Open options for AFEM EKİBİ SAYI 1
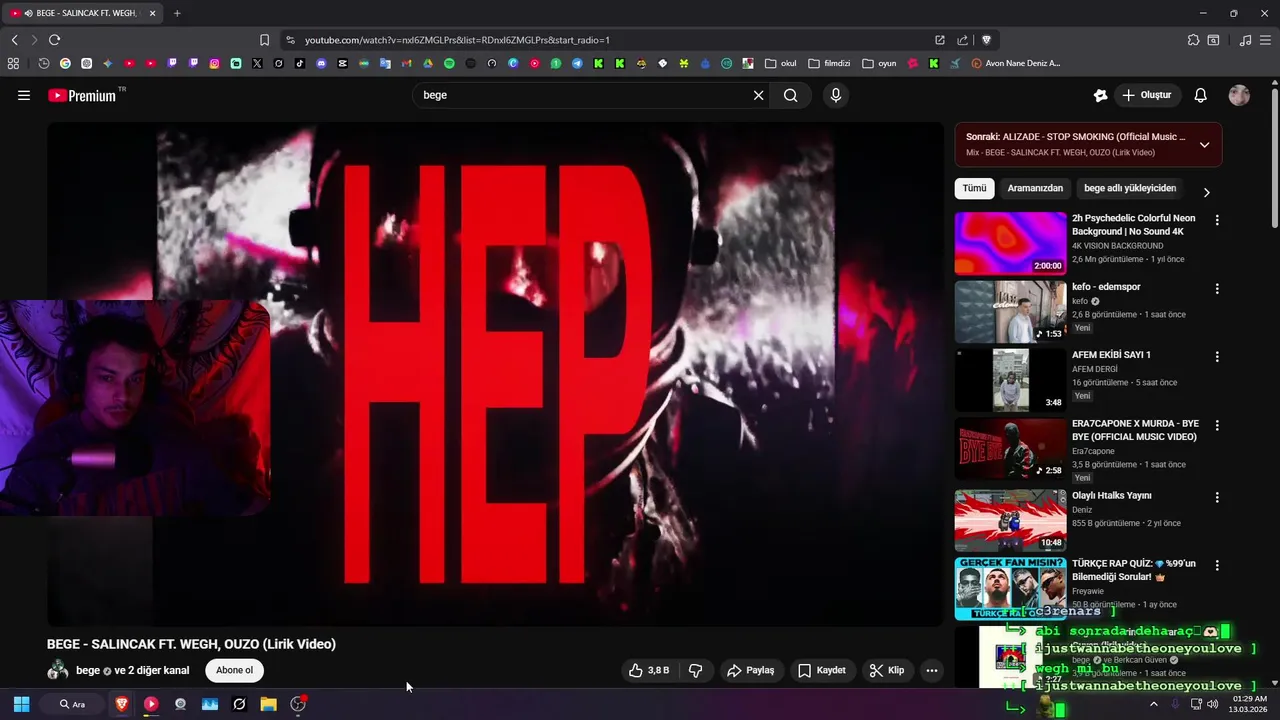This screenshot has height=720, width=1280. (1217, 356)
